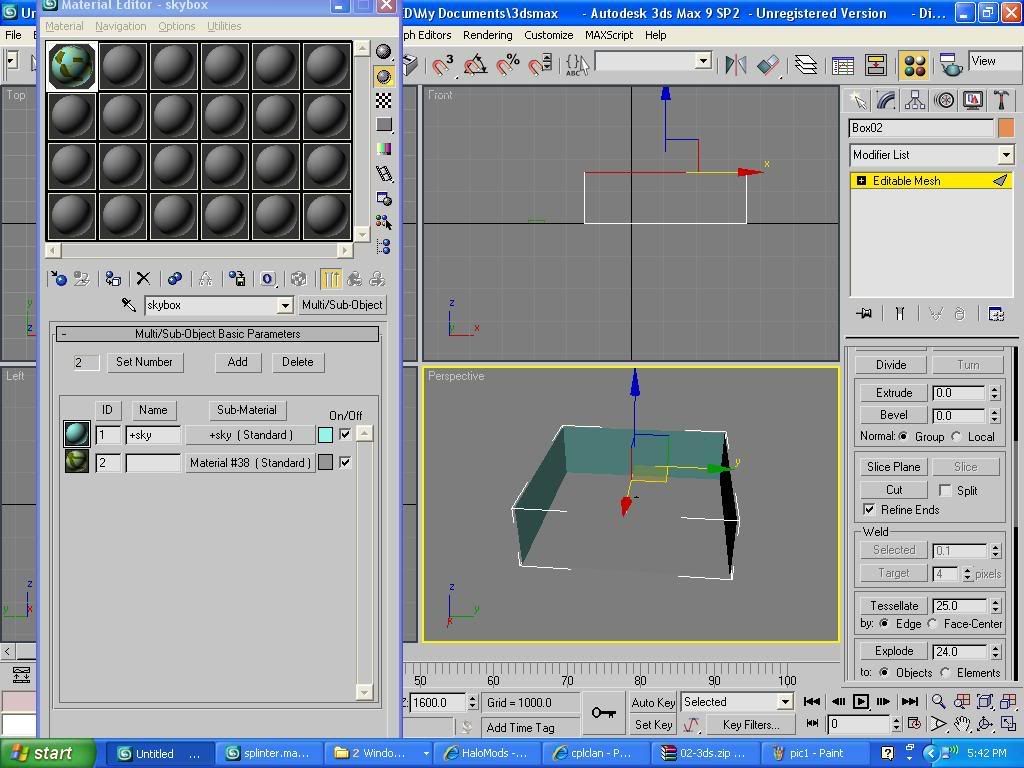Toggle On/Off checkbox for +sky sub-material
The height and width of the screenshot is (768, 1024).
(345, 434)
